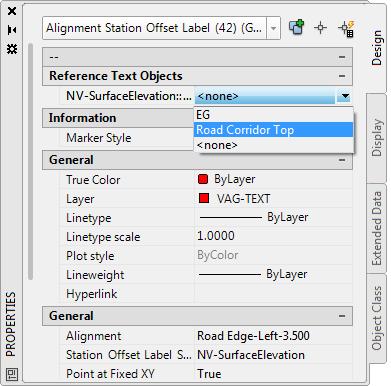Click the Select Objects crosshair icon
391x386 pixels.
(x=320, y=28)
